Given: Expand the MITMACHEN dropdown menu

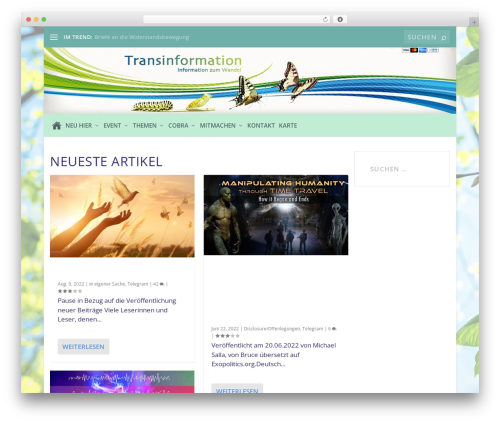Looking at the screenshot, I should [x=221, y=126].
